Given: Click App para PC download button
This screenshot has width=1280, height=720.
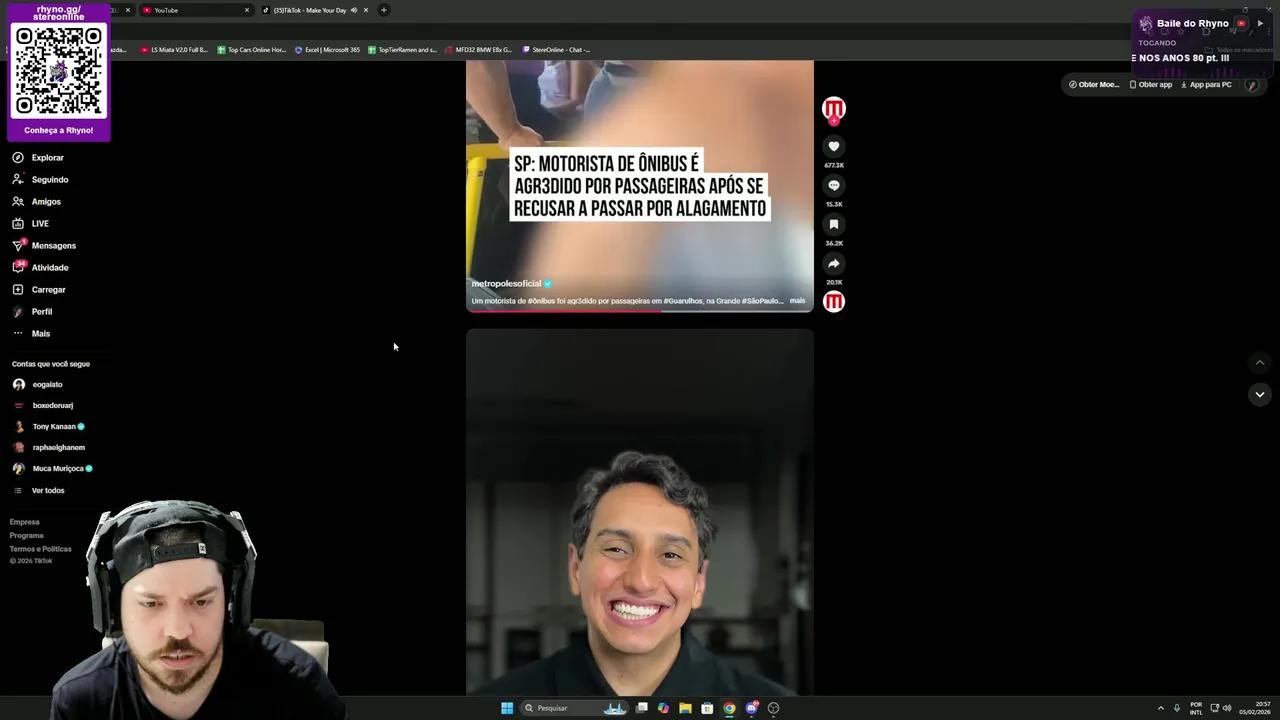Looking at the screenshot, I should (1206, 85).
